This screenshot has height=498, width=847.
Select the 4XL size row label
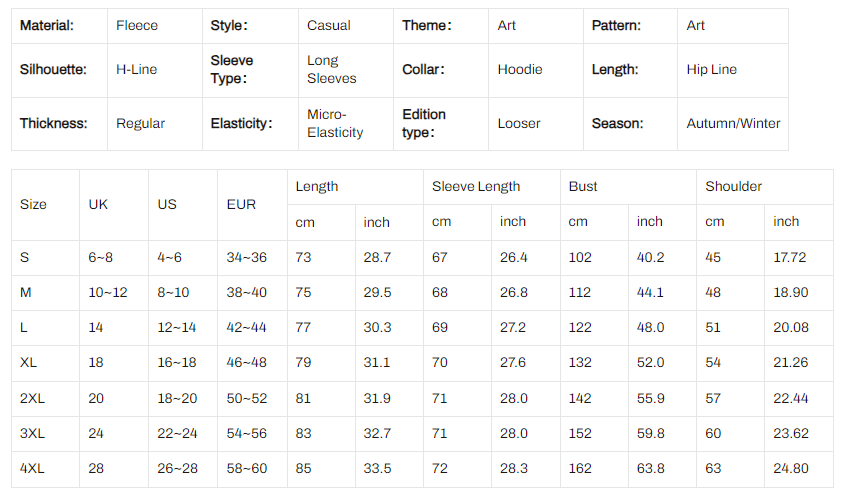32,468
